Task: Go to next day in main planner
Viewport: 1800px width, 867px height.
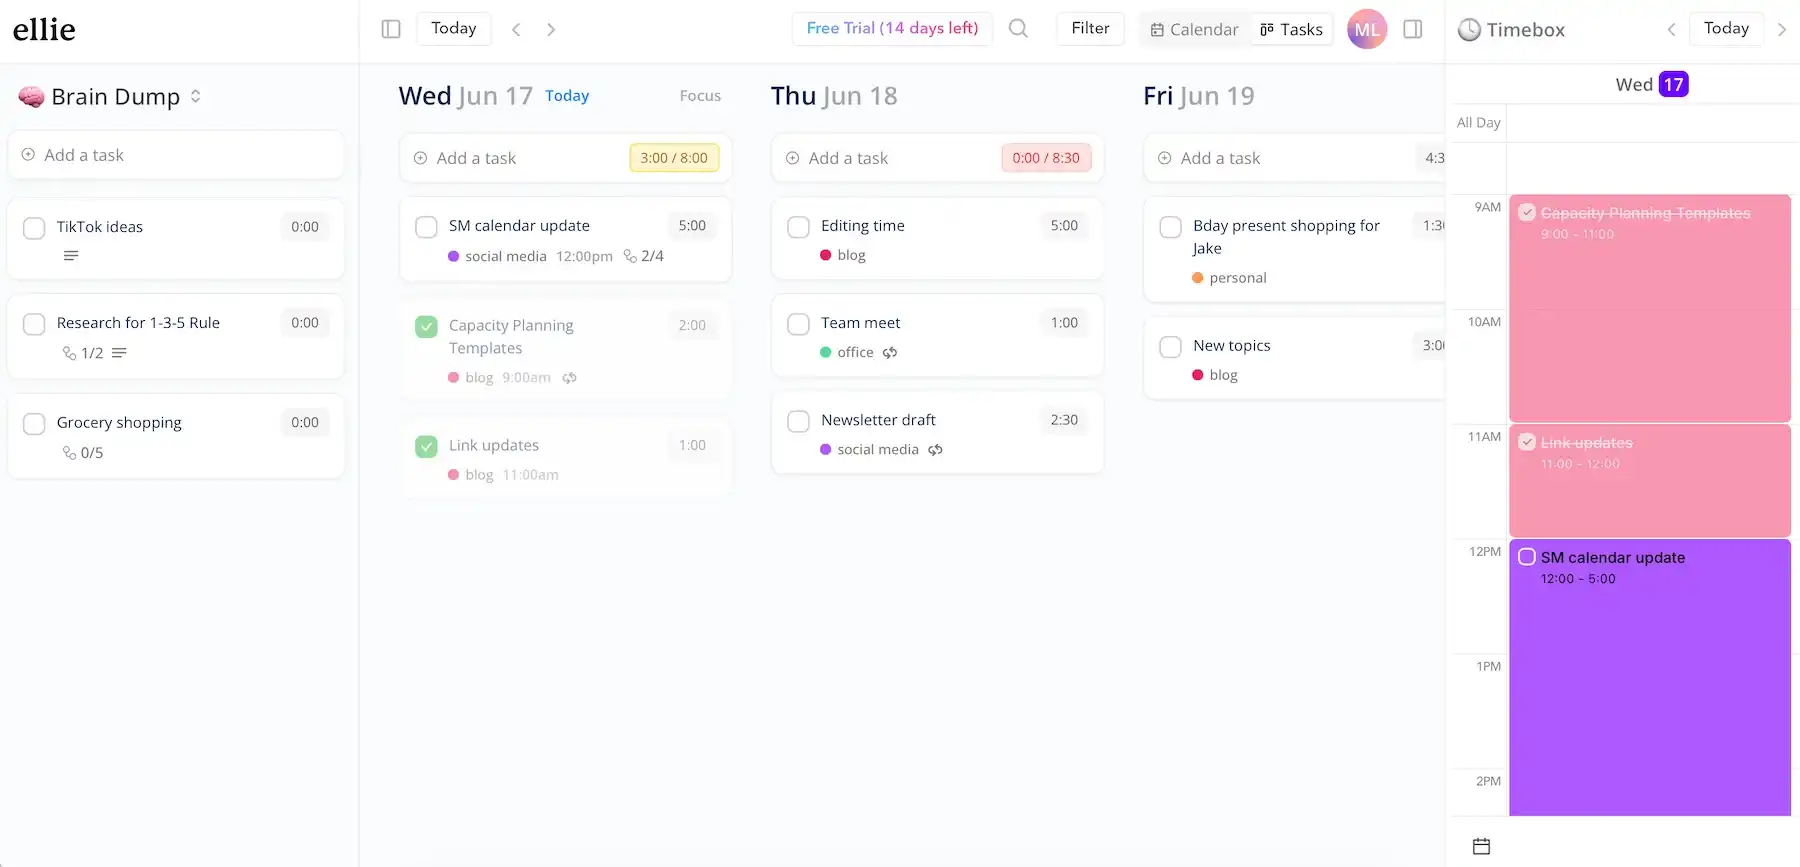Action: tap(551, 29)
